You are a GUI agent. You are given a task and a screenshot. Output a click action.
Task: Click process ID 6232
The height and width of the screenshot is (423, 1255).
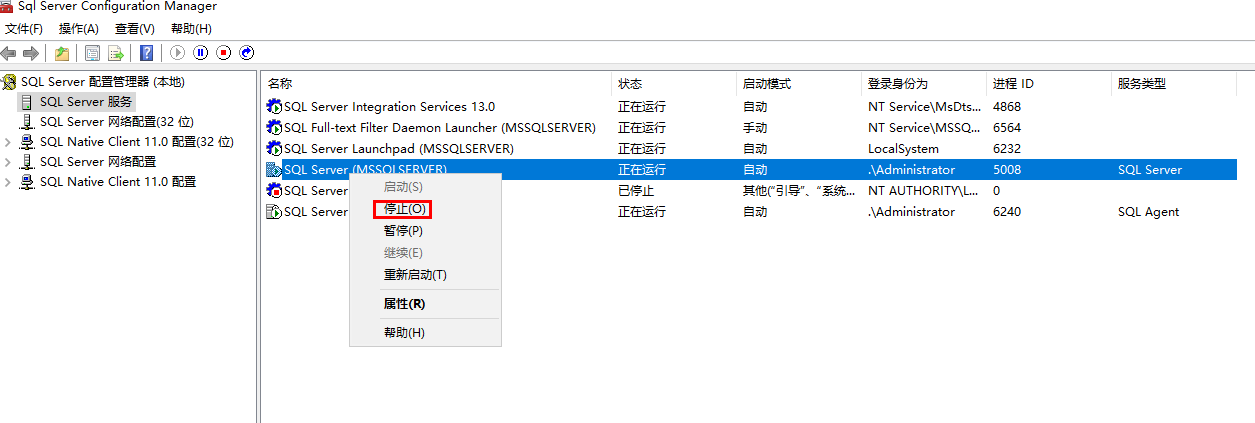(x=1007, y=148)
